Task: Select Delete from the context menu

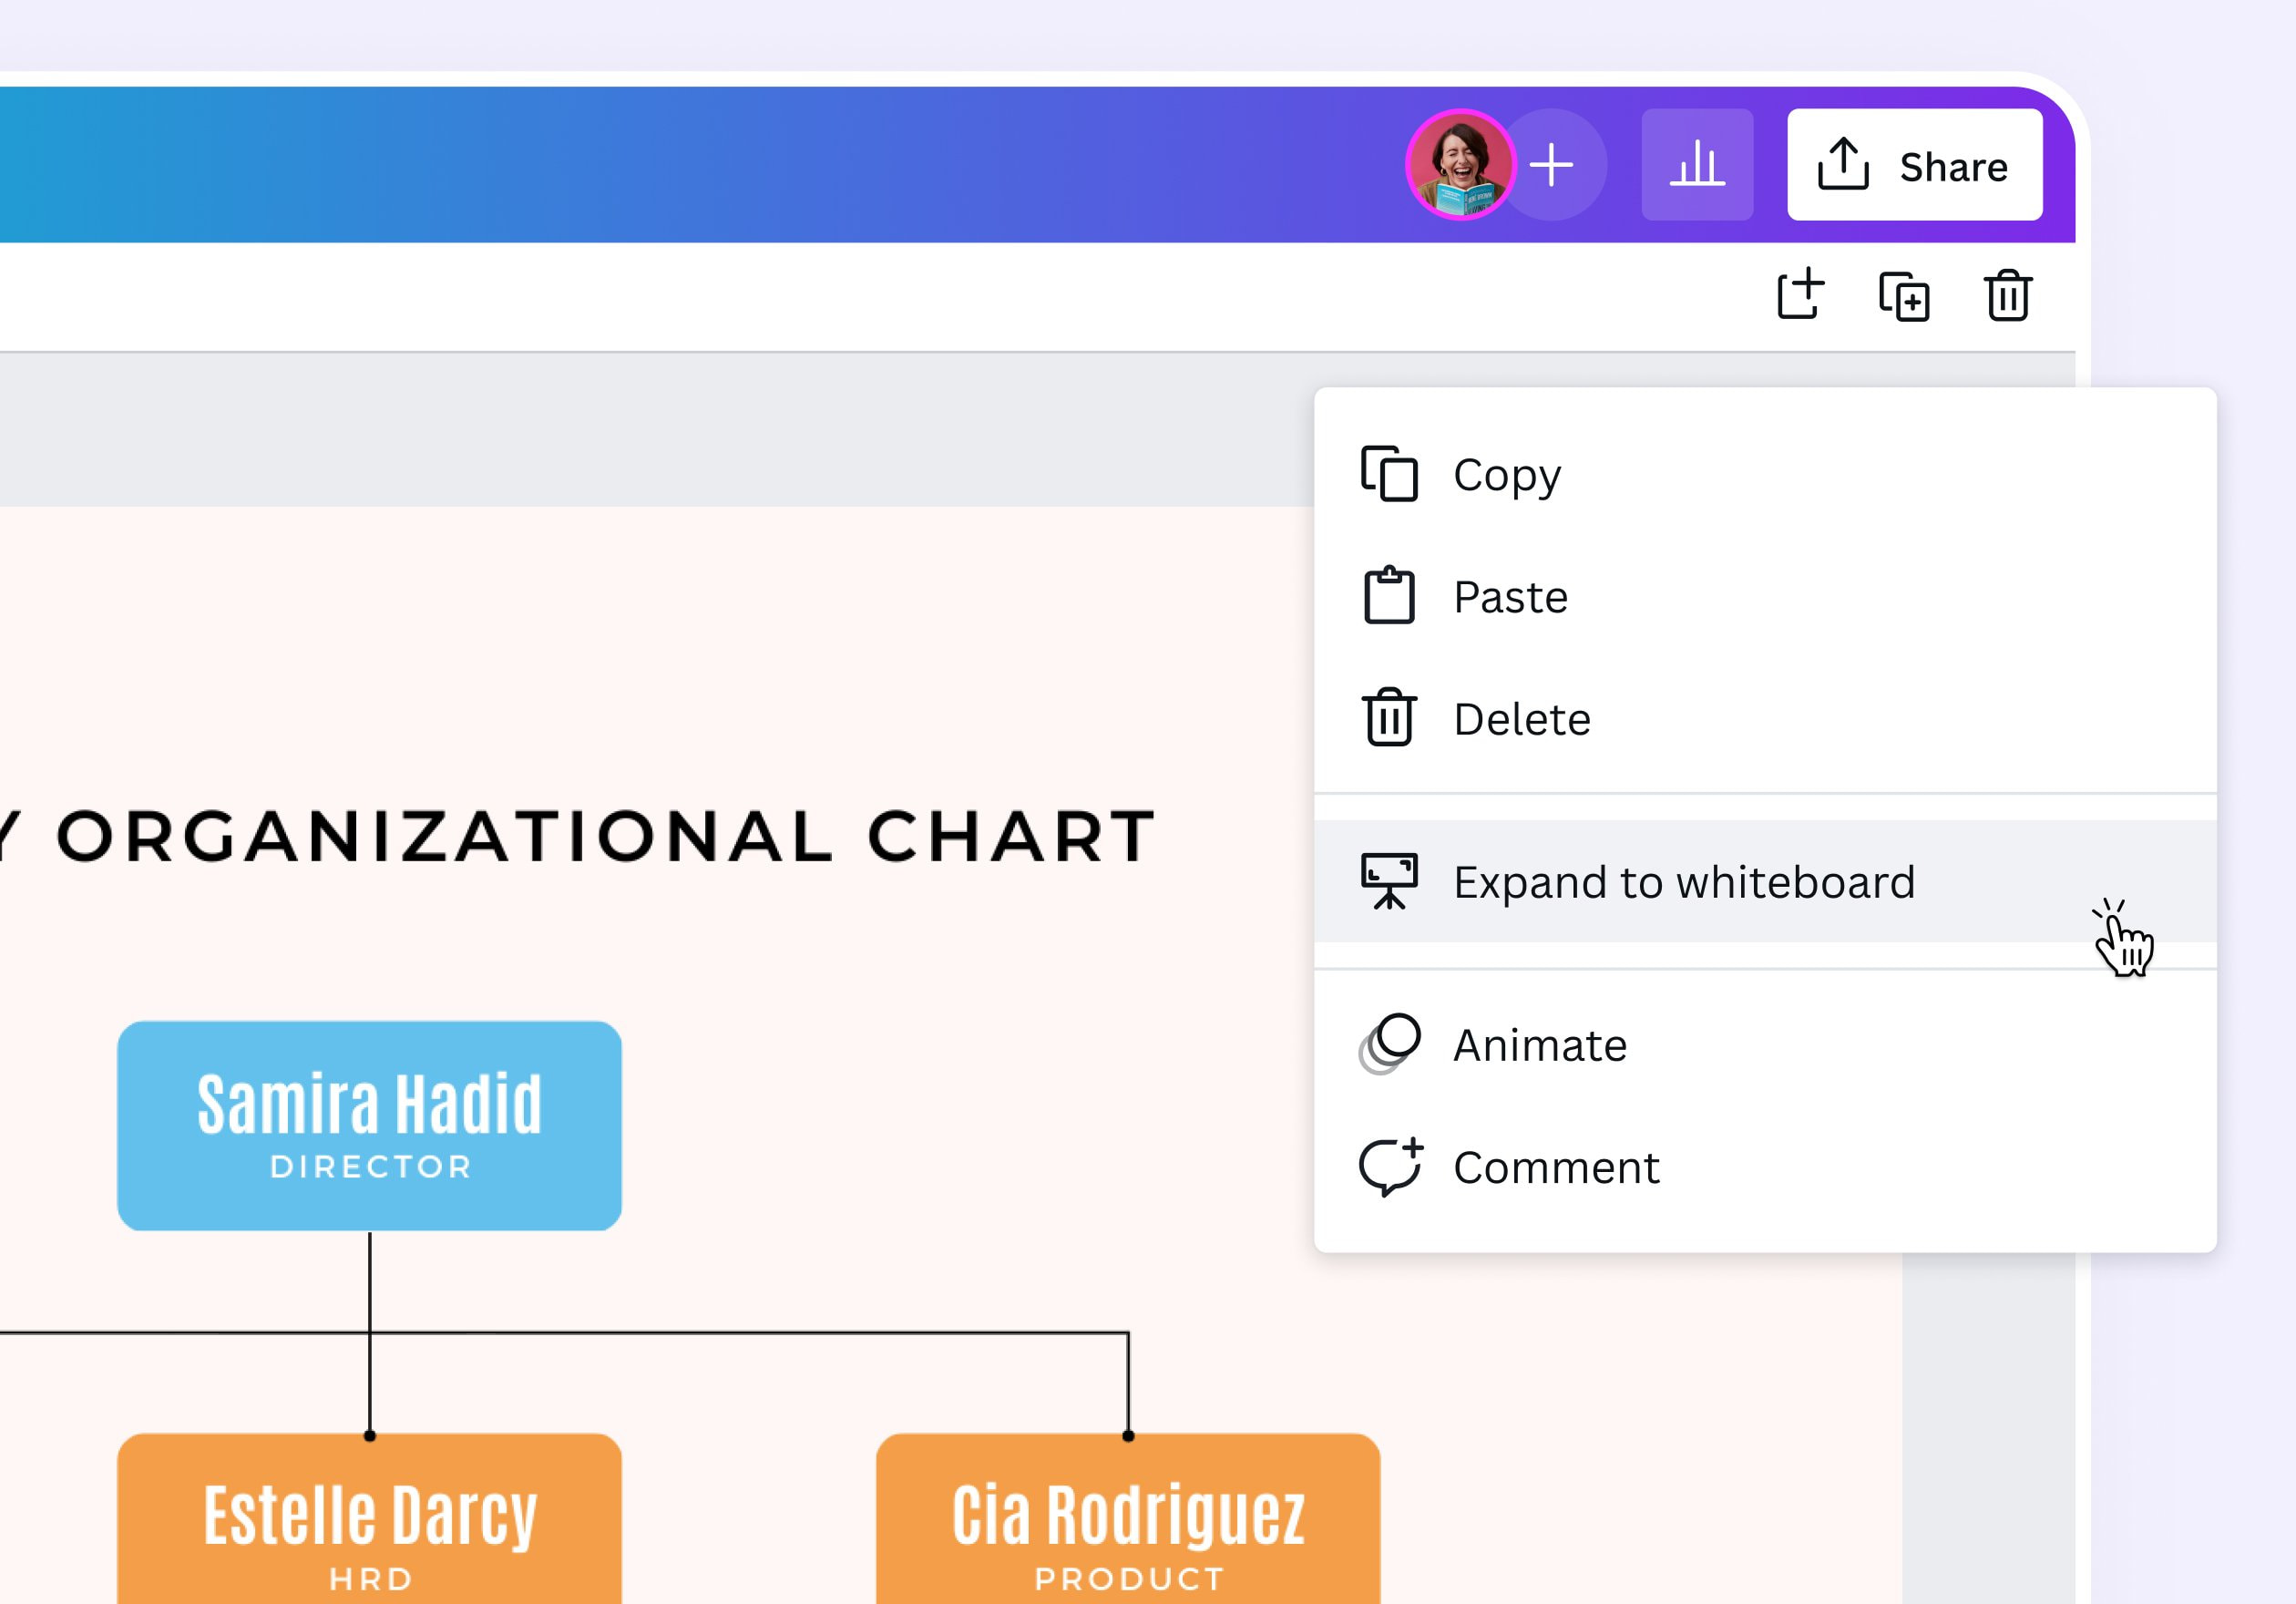Action: point(1521,718)
